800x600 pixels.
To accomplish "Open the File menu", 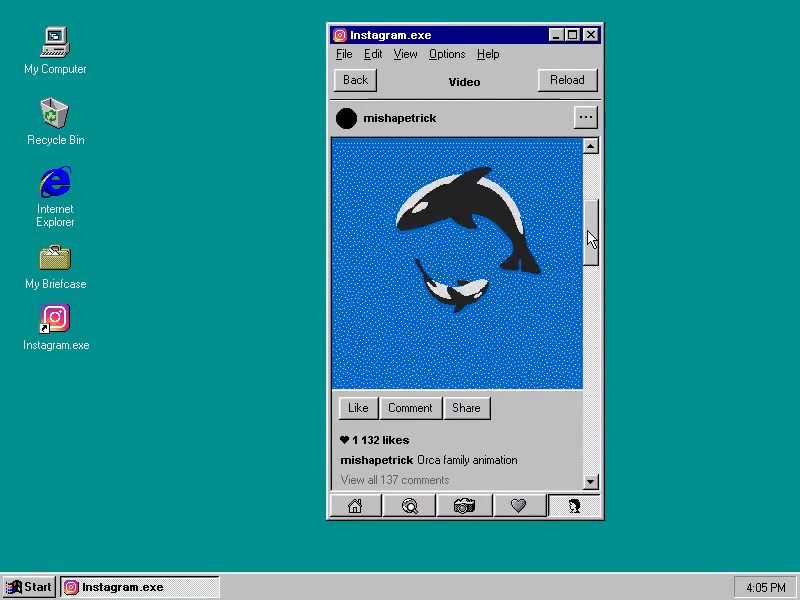I will coord(344,54).
